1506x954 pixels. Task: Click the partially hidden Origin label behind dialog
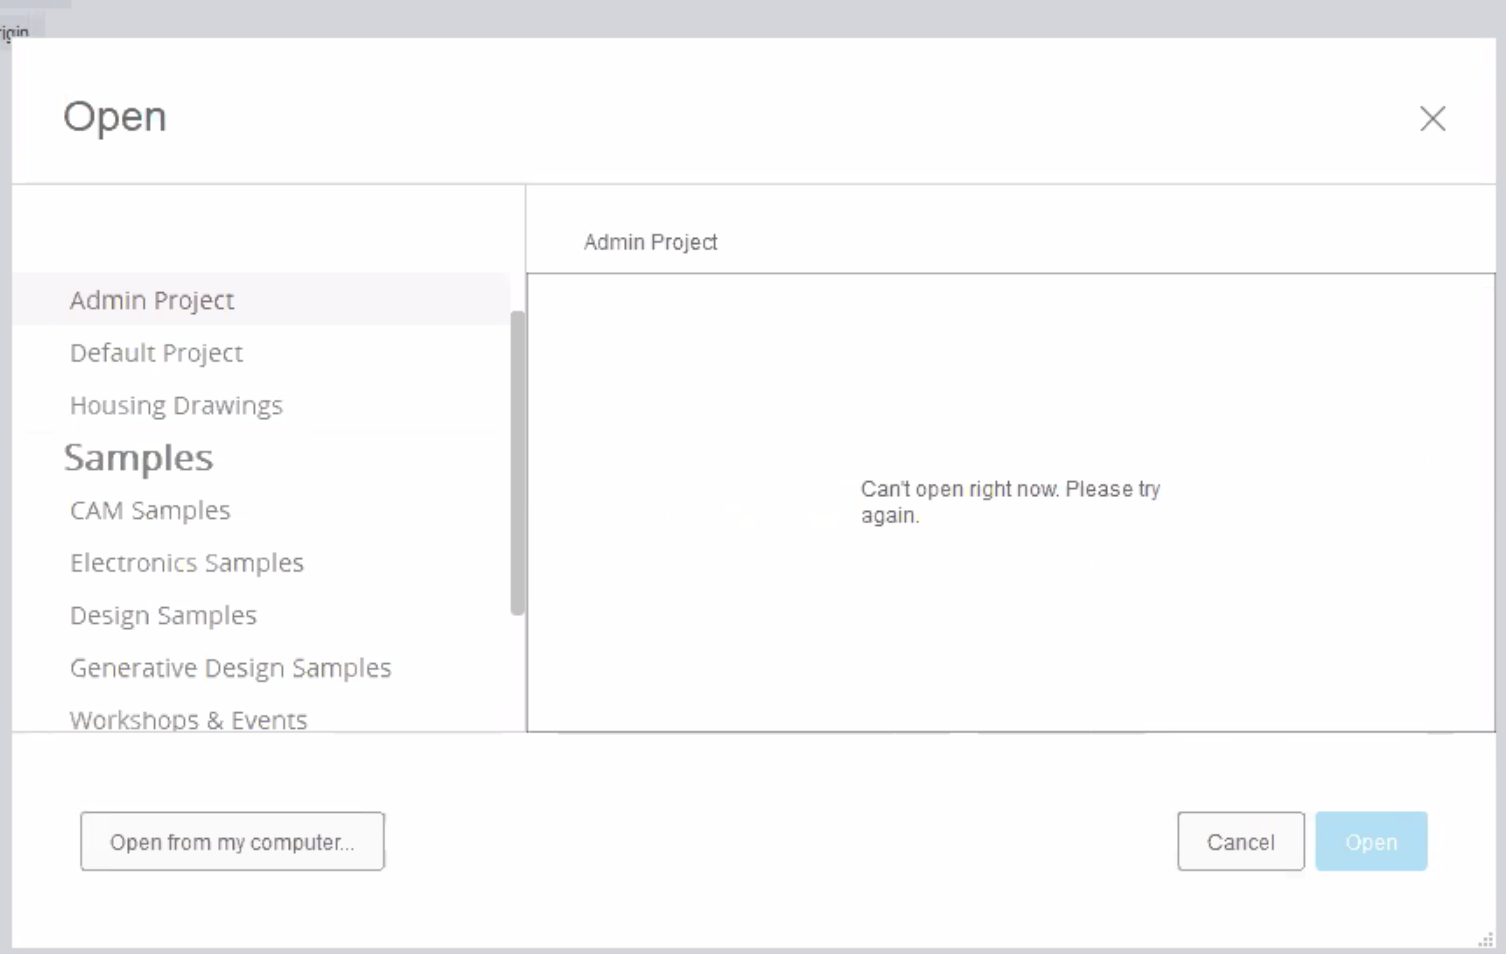click(15, 32)
